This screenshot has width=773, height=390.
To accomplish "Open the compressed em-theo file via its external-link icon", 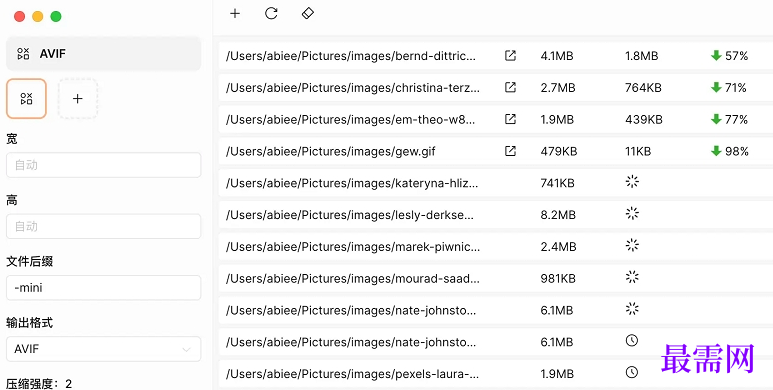I will pos(510,119).
